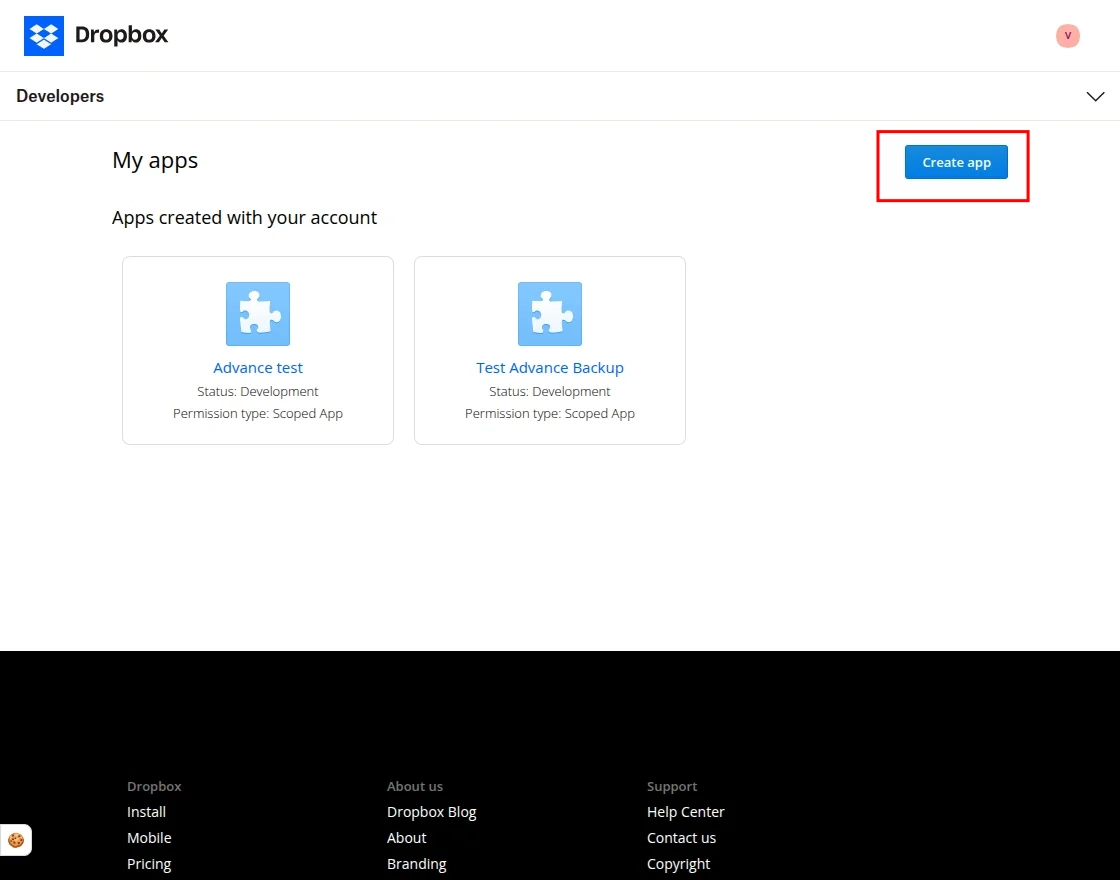Open the Contact us footer link

pyautogui.click(x=681, y=838)
